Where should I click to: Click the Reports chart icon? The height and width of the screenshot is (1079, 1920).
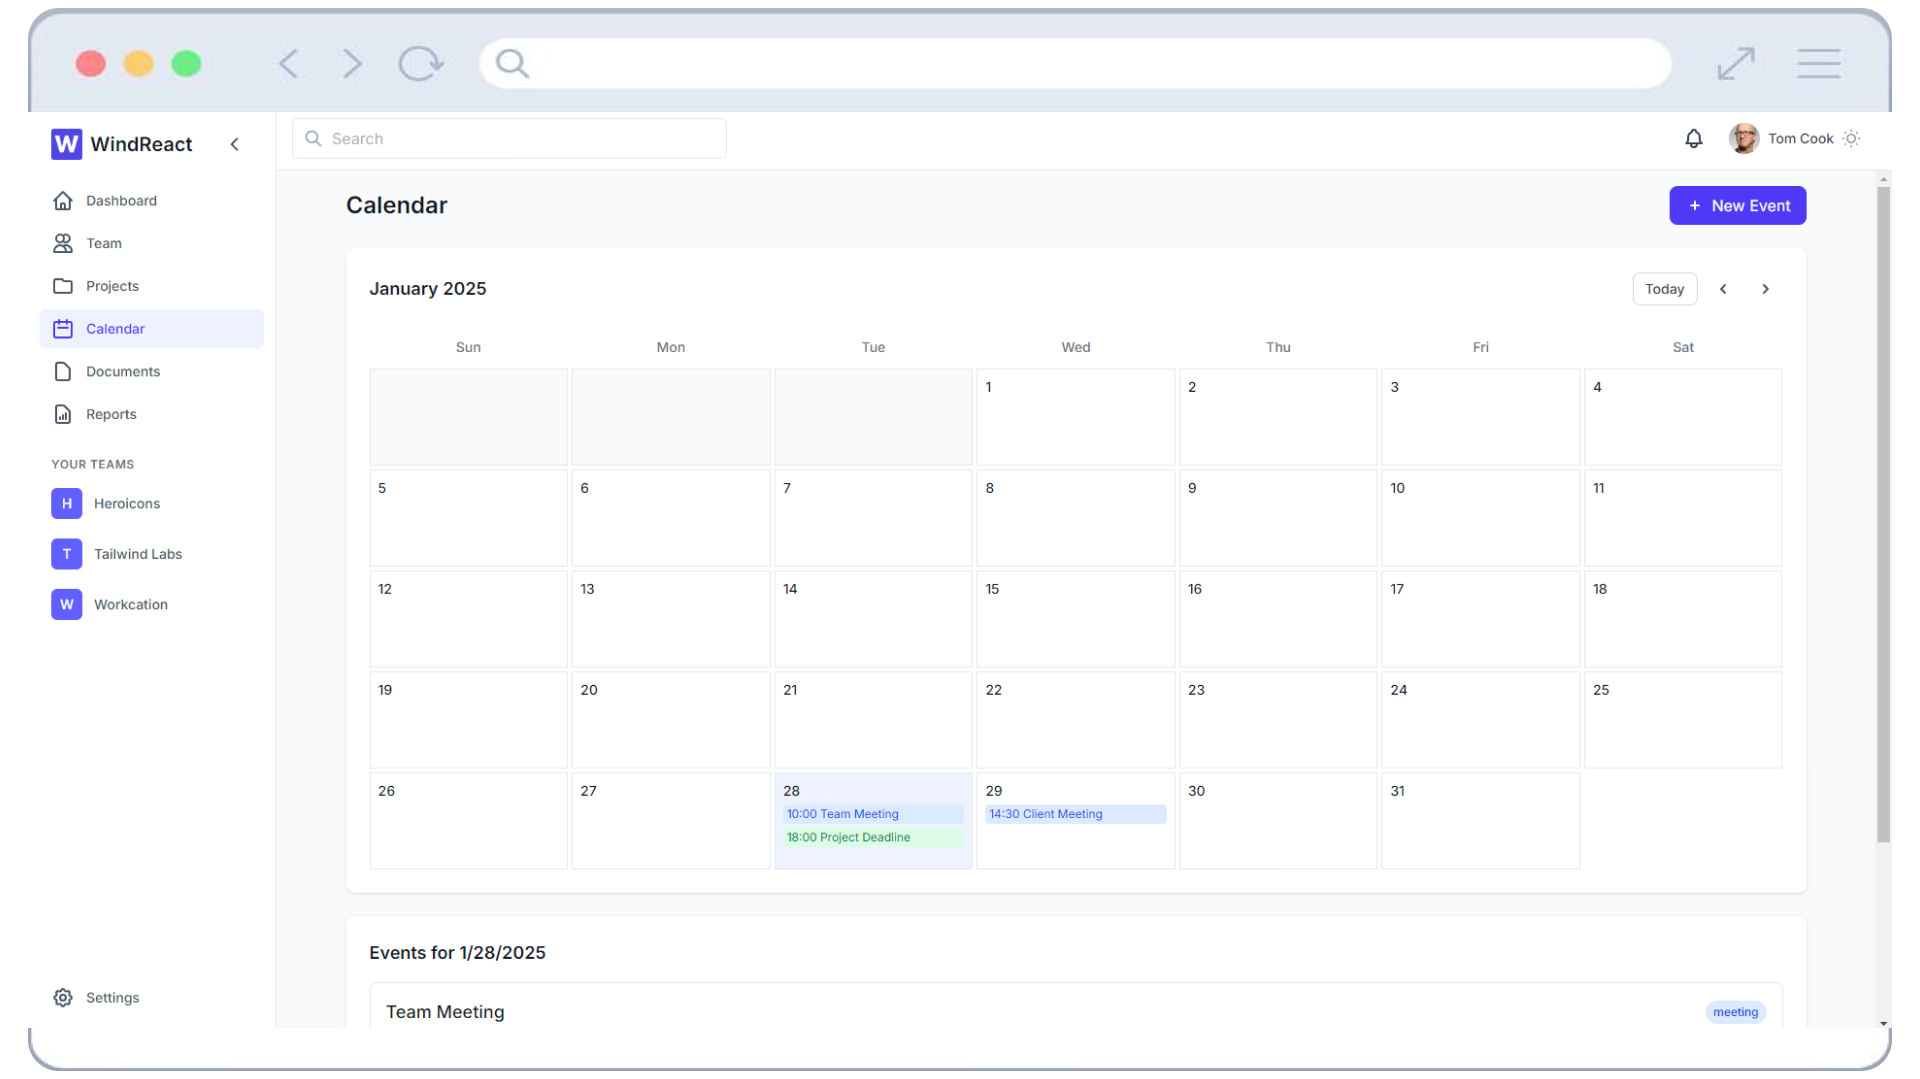tap(63, 415)
